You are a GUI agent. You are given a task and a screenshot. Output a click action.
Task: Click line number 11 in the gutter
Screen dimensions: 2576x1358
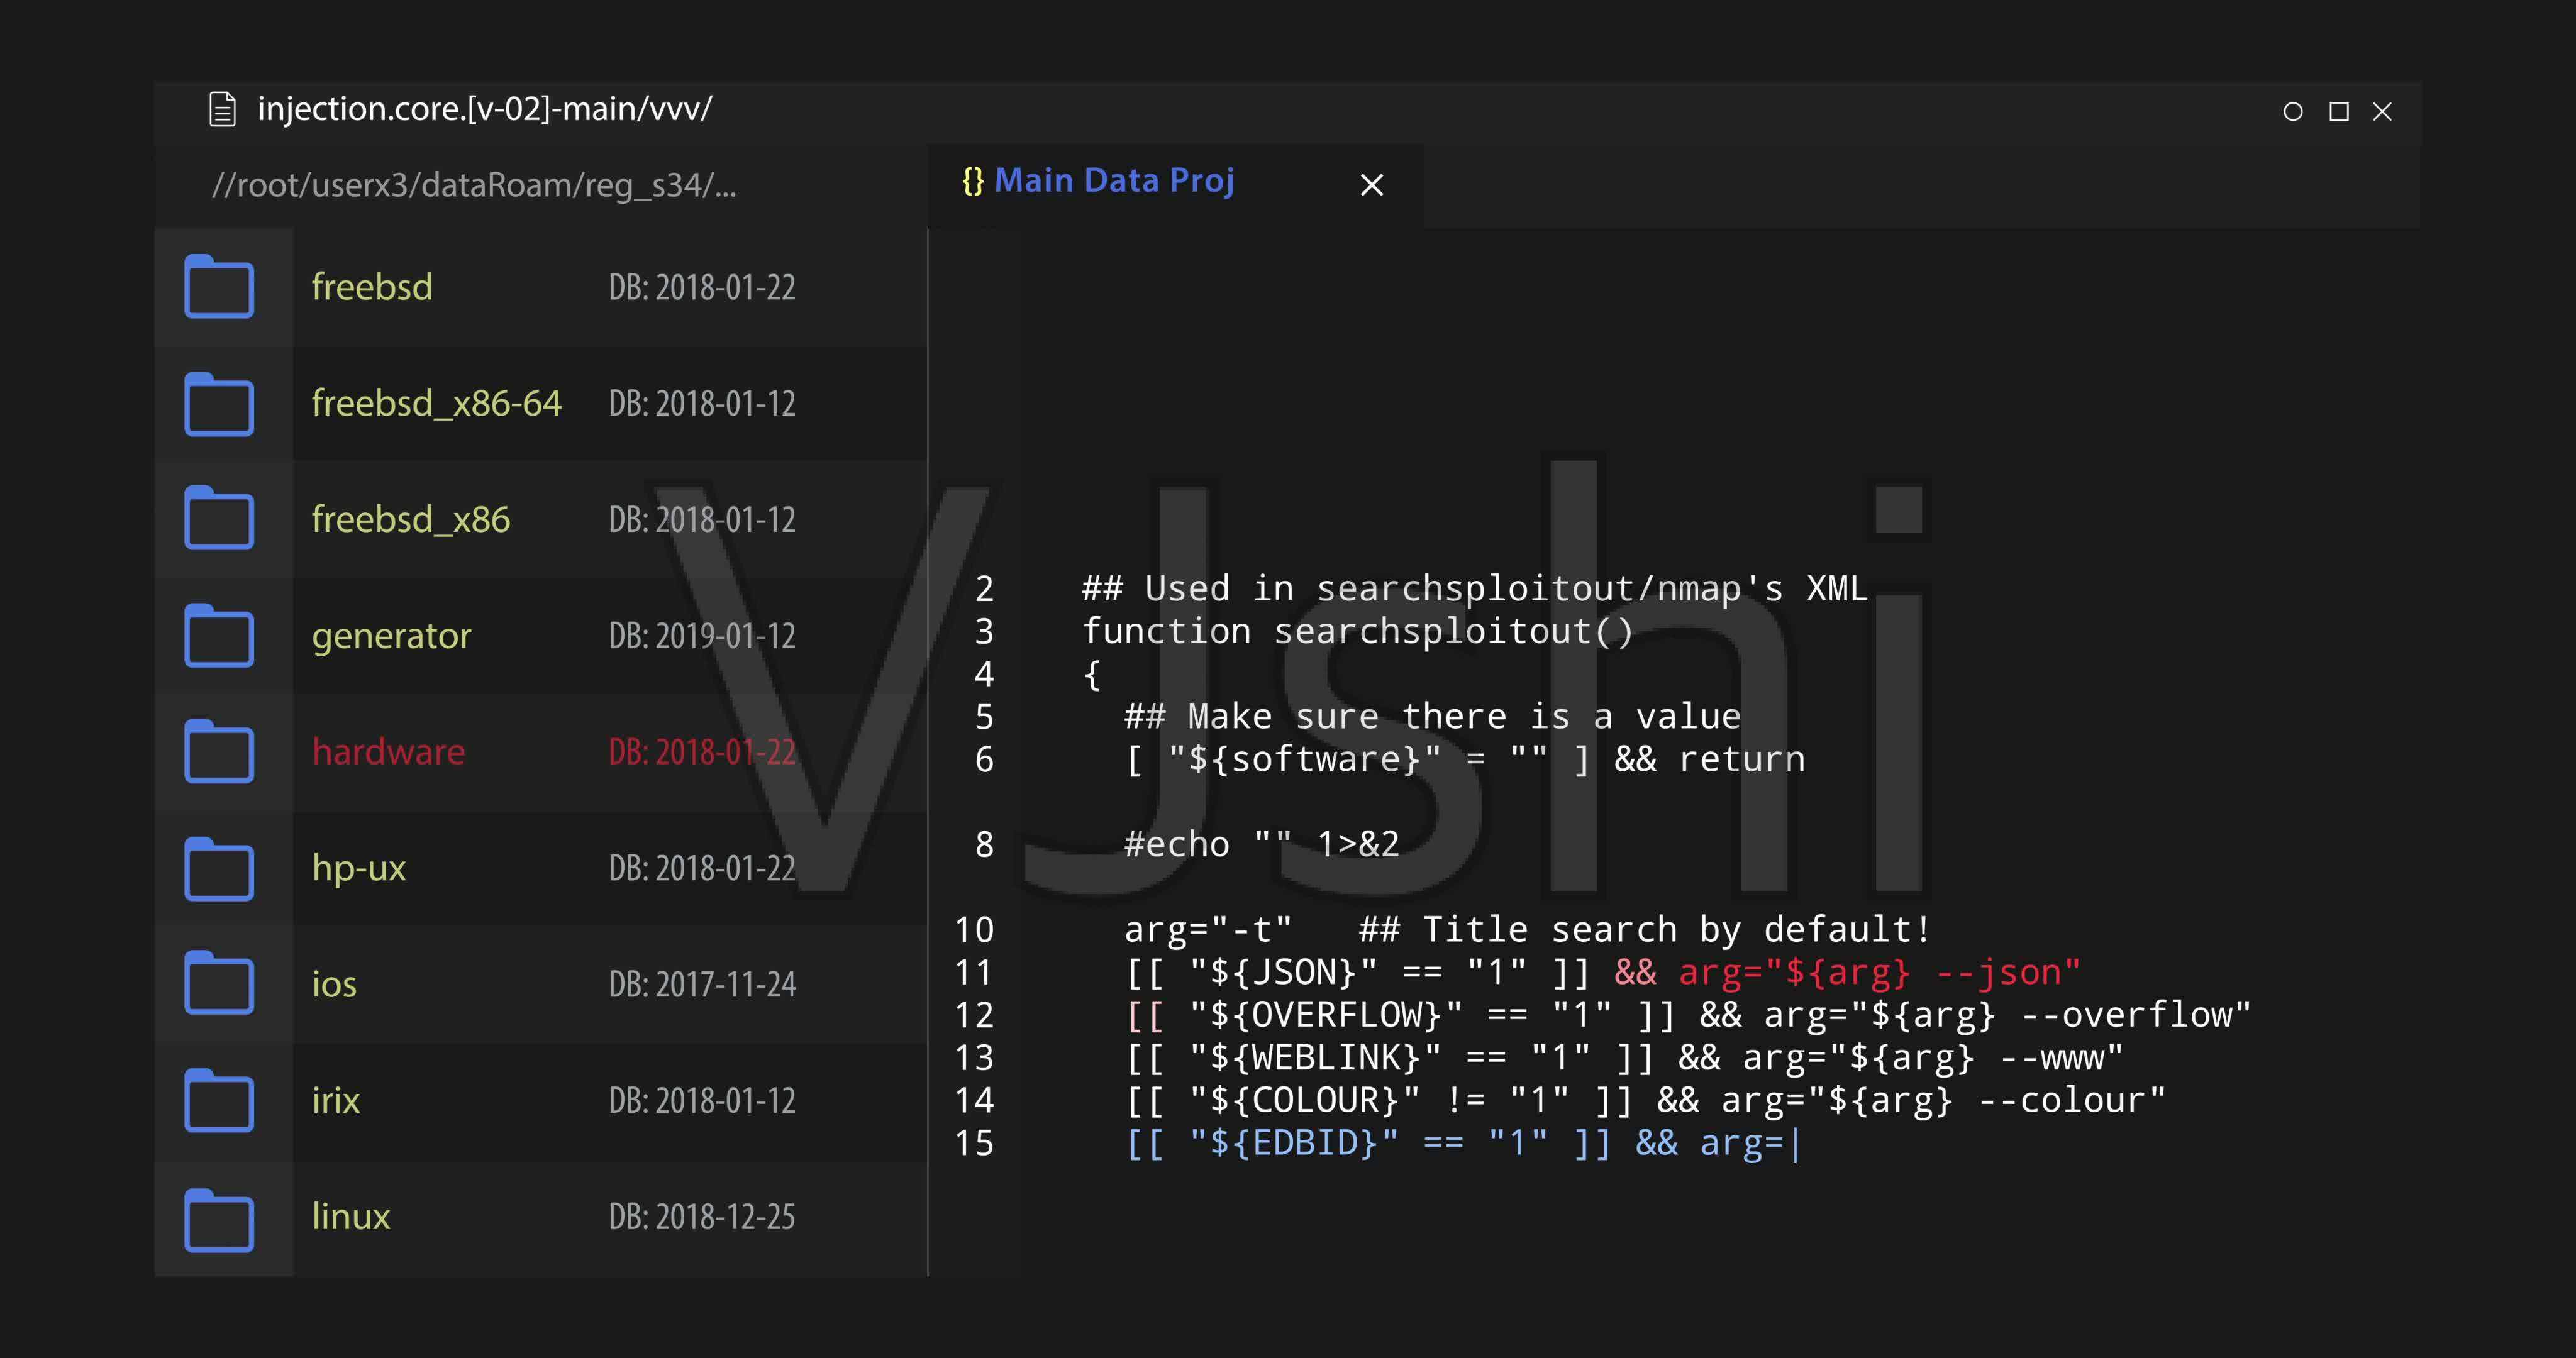click(974, 972)
